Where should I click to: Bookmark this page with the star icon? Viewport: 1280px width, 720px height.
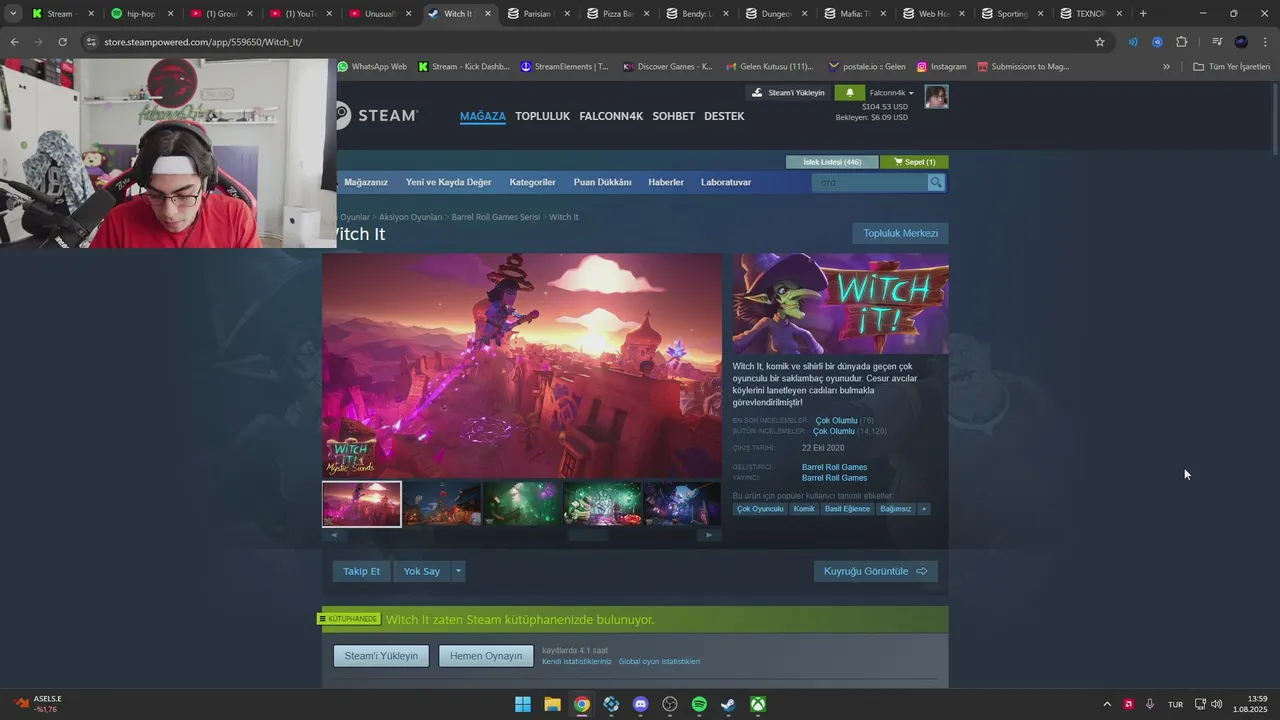[x=1100, y=42]
